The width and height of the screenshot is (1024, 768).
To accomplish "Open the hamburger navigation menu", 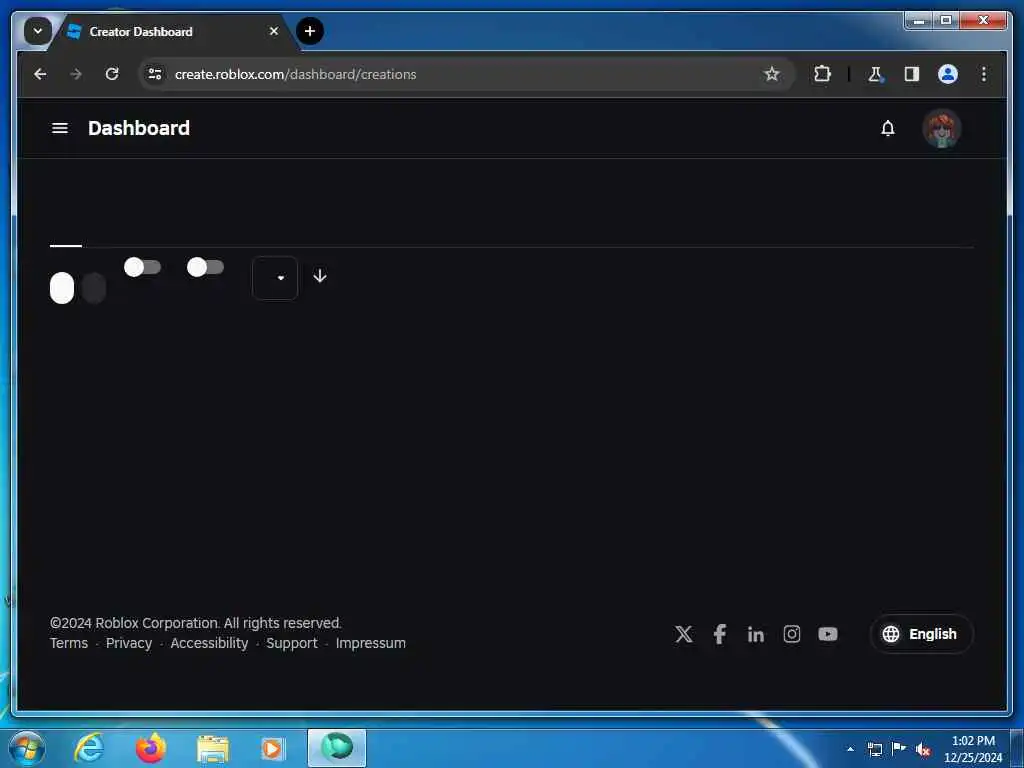I will tap(59, 128).
